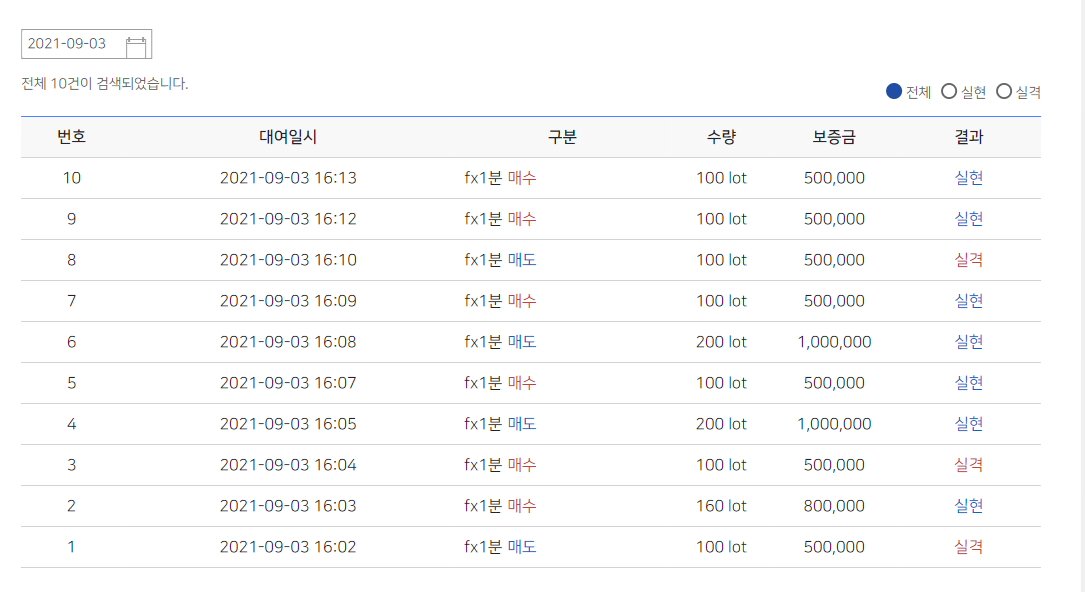
Task: Open 실현 result link in row 10
Action: tap(969, 178)
